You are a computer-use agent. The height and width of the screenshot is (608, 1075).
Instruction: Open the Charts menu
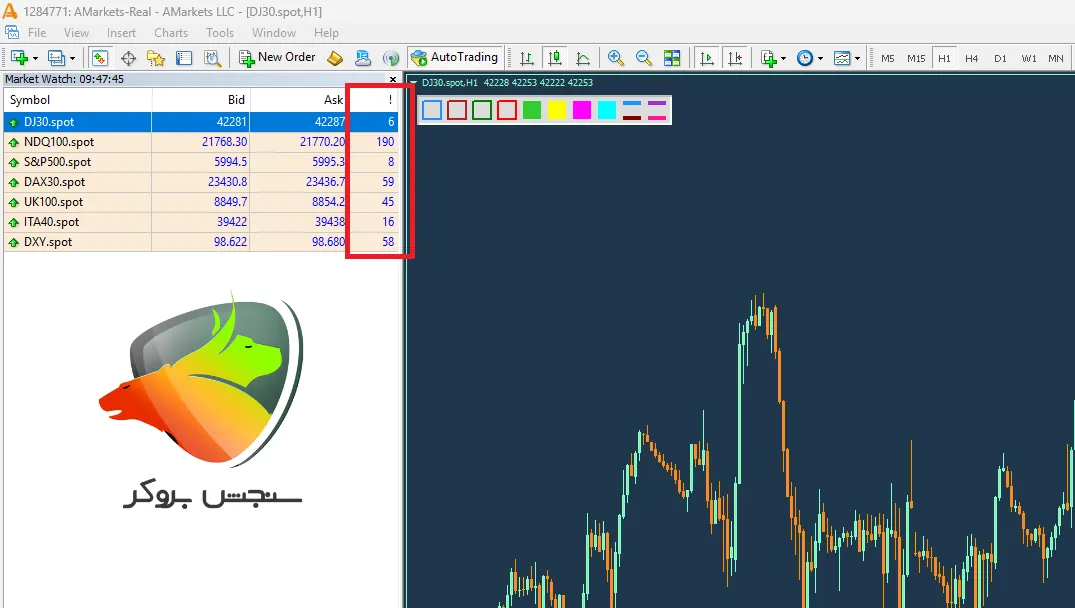171,33
